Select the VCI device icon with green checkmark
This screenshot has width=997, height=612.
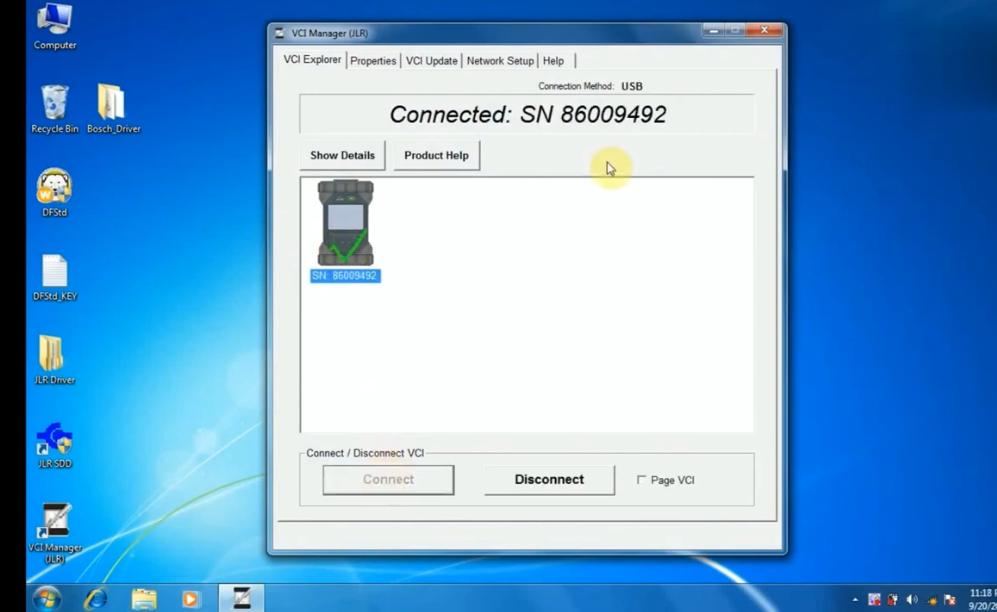[x=346, y=222]
